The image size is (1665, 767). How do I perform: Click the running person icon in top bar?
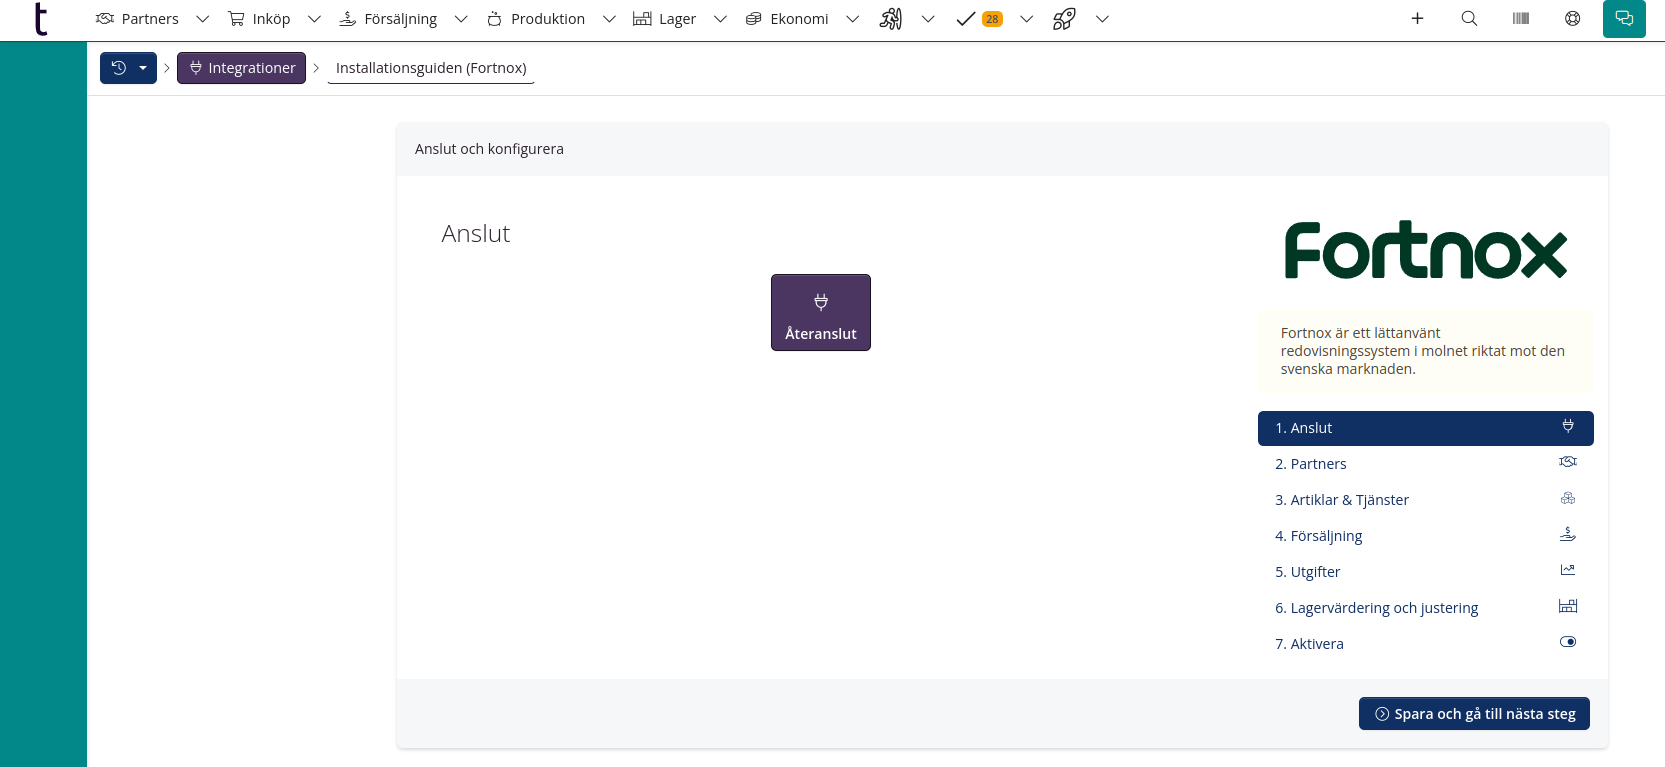coord(890,19)
